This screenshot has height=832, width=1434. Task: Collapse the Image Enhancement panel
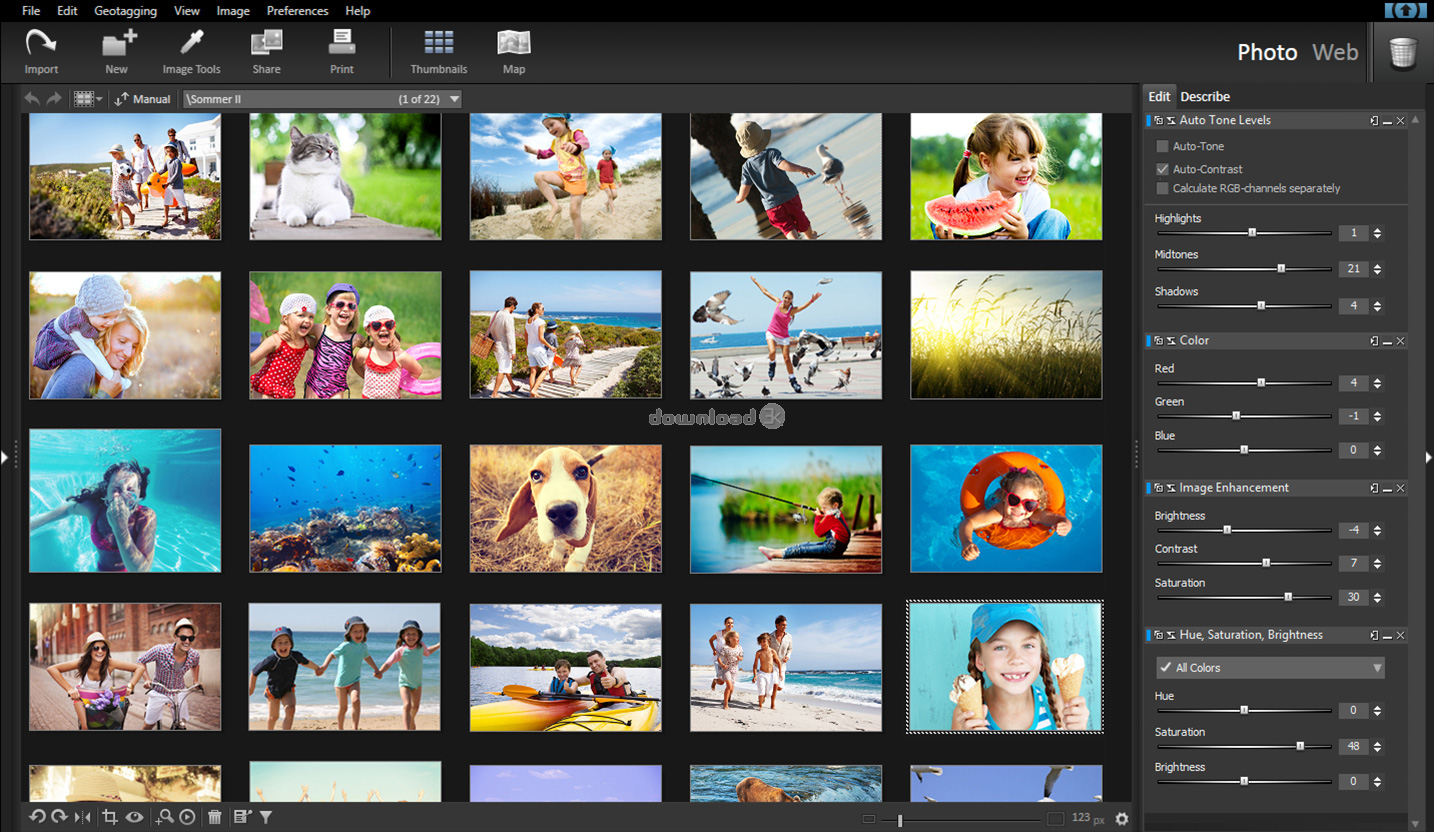coord(1387,488)
